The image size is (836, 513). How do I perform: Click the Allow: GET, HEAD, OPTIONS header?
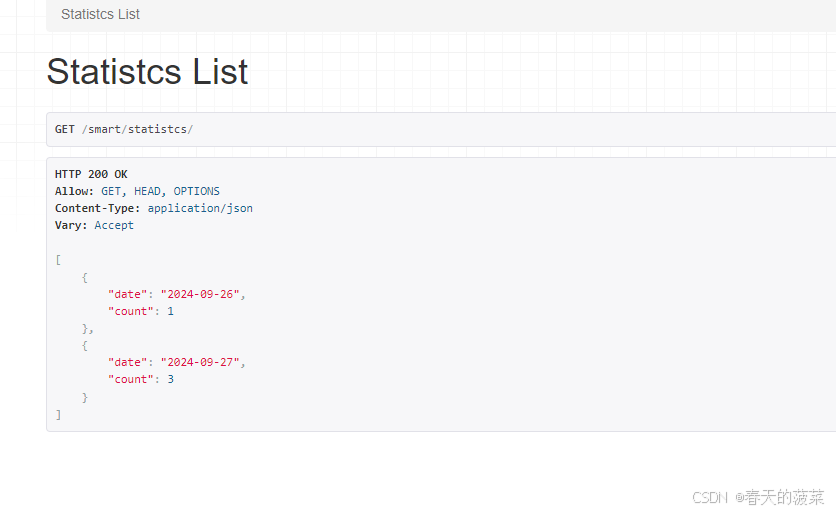(x=137, y=191)
